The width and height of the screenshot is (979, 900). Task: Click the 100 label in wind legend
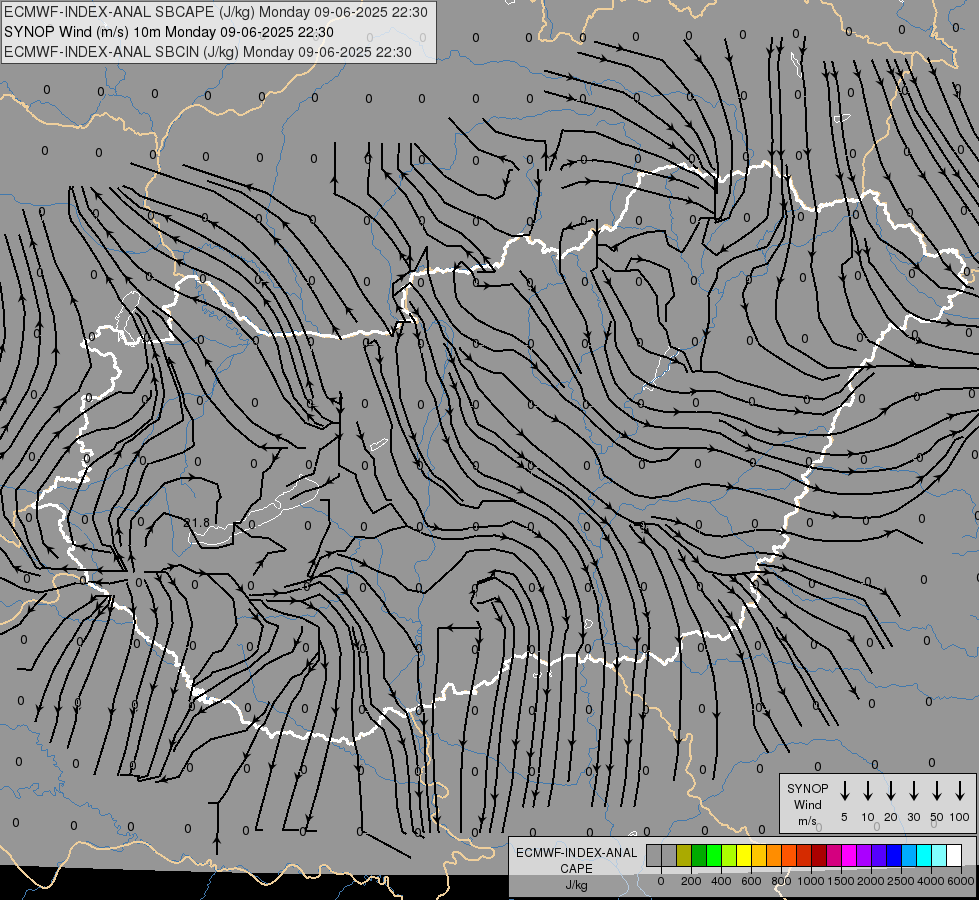pos(960,817)
